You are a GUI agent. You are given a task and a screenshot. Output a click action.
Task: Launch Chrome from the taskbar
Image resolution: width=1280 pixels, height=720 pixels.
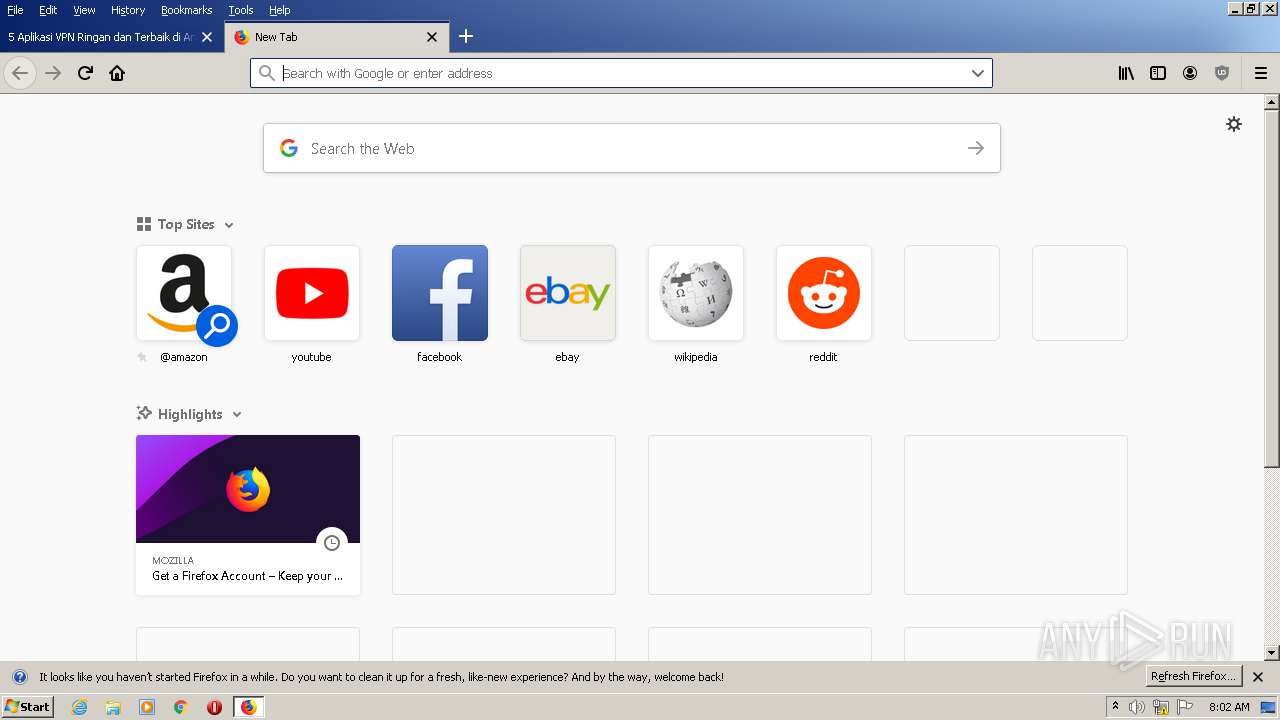coord(181,707)
